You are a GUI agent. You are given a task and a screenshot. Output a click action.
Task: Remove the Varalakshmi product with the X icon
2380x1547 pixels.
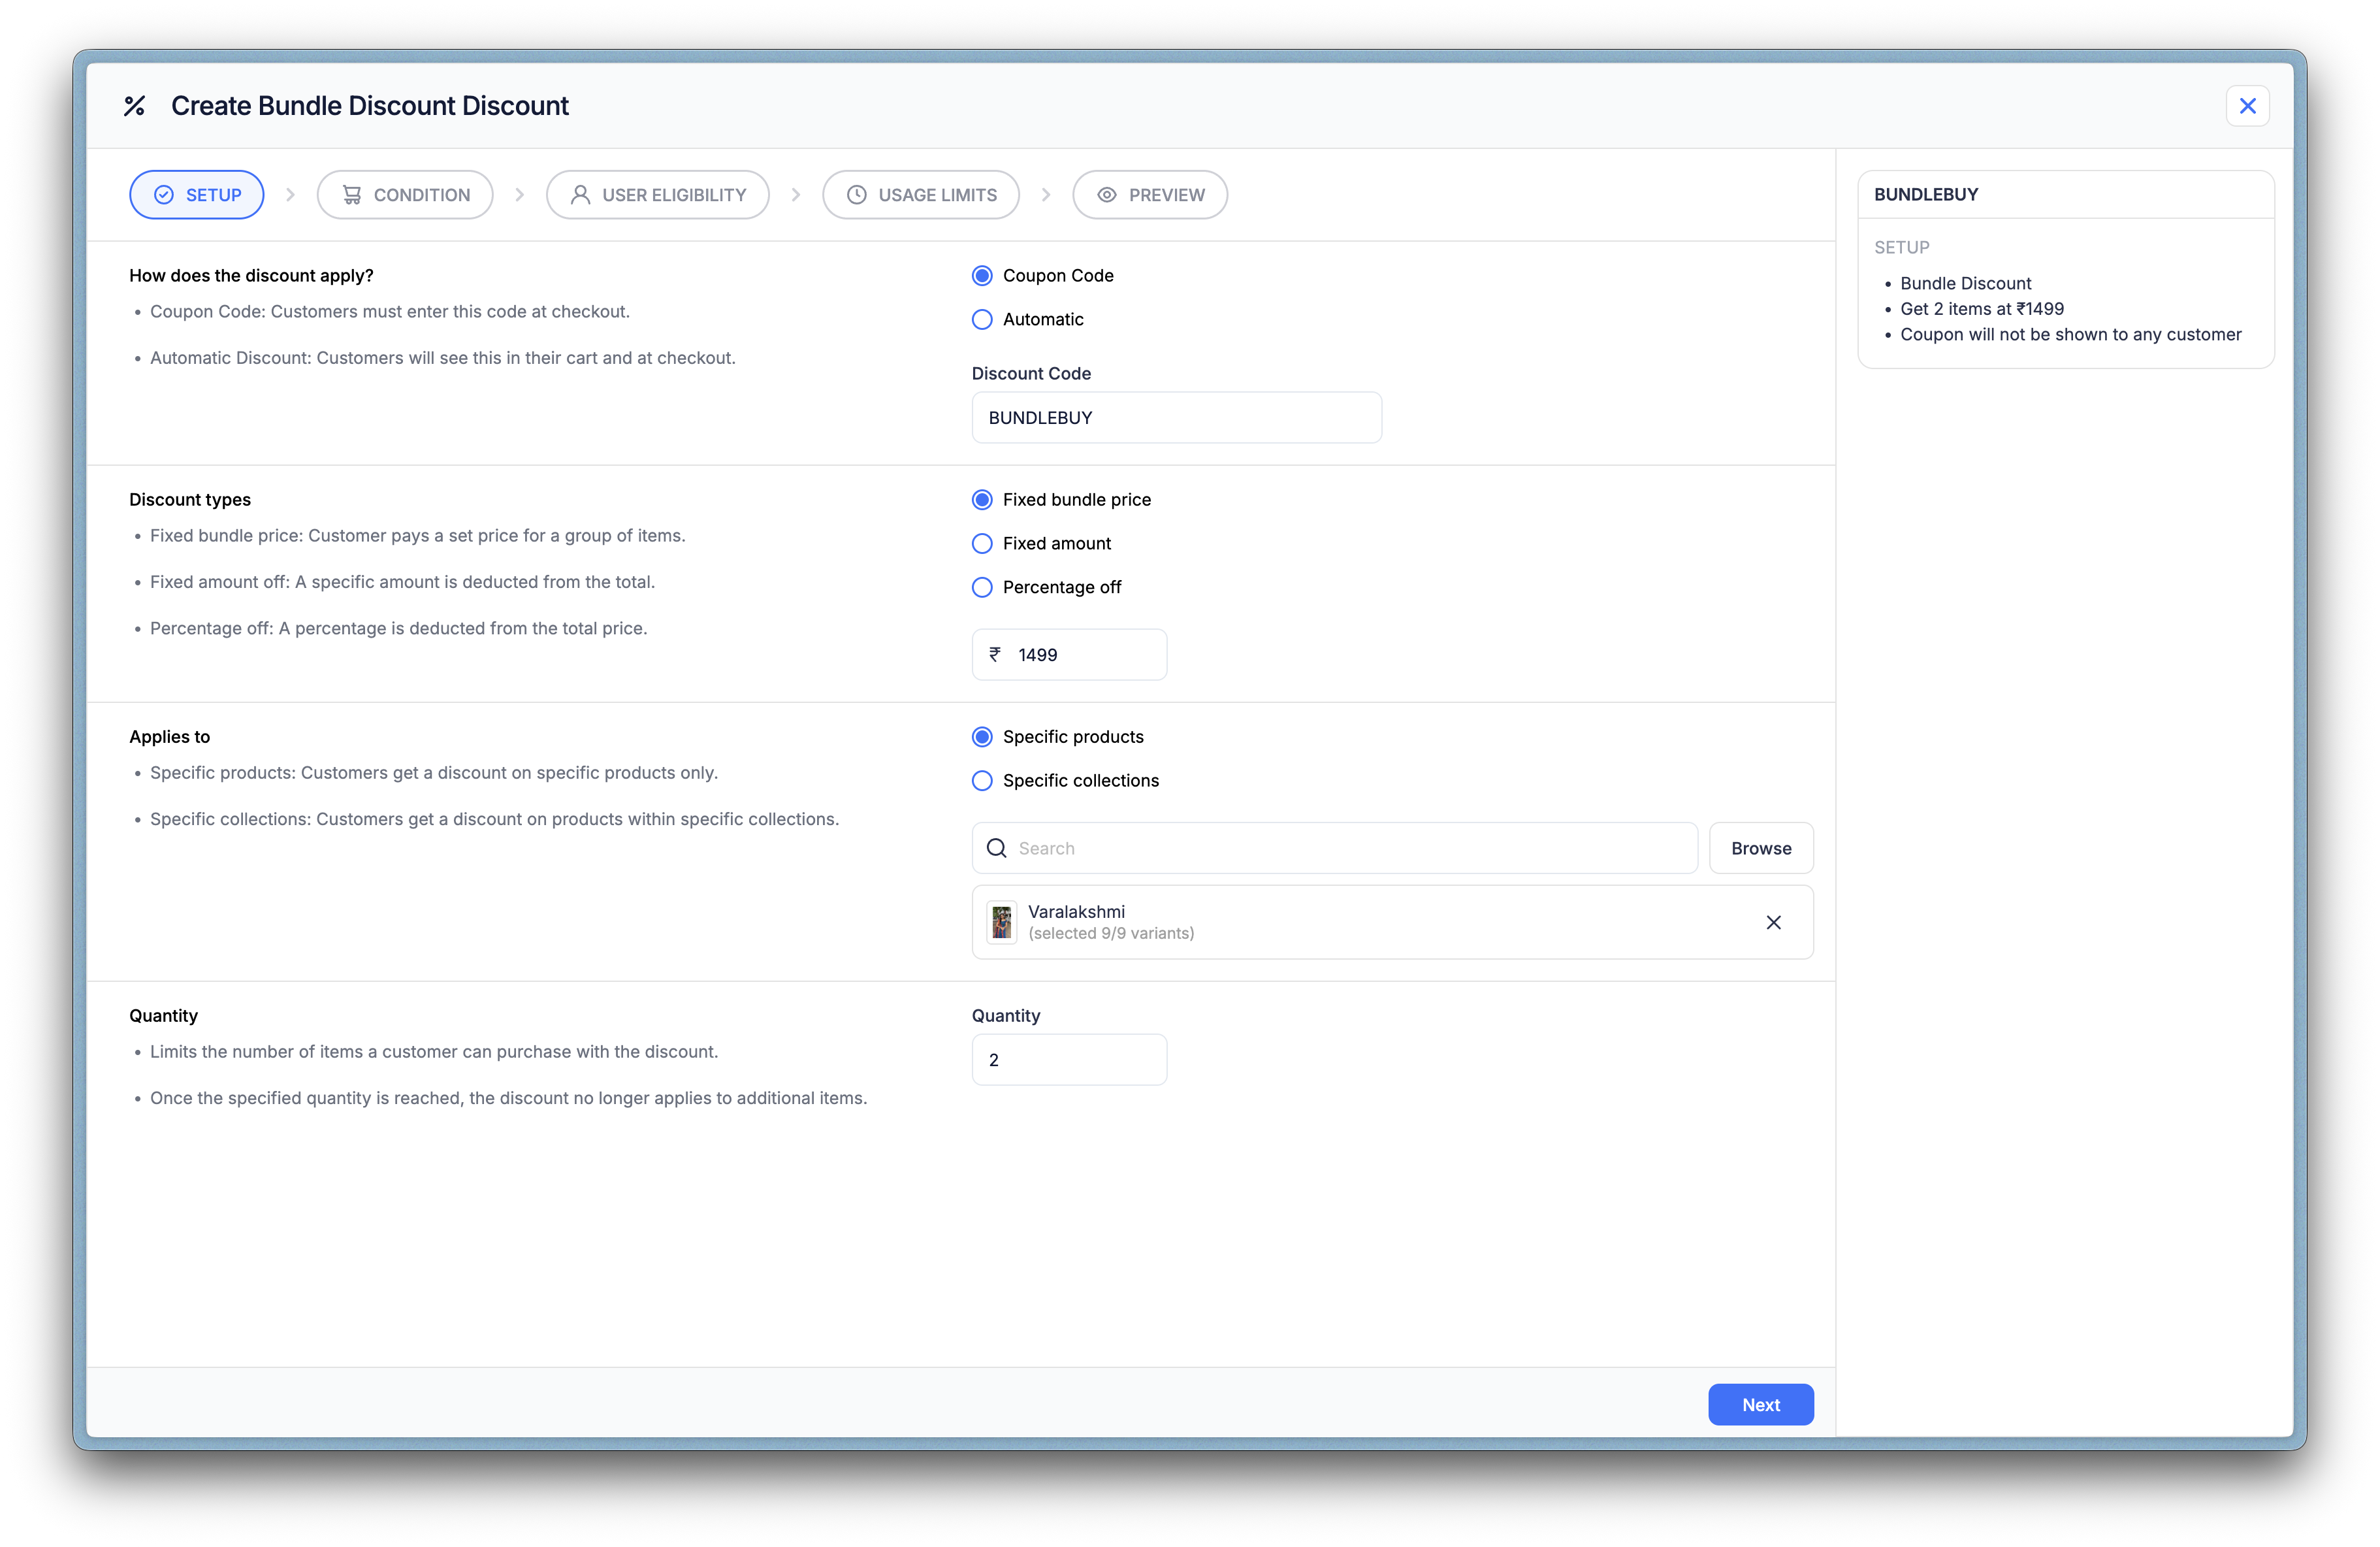coord(1773,922)
